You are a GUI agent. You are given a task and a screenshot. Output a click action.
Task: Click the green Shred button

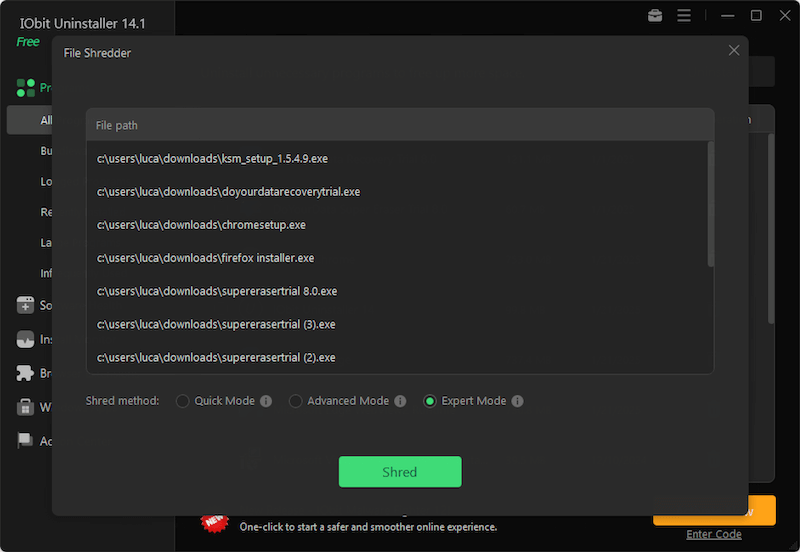(x=400, y=472)
